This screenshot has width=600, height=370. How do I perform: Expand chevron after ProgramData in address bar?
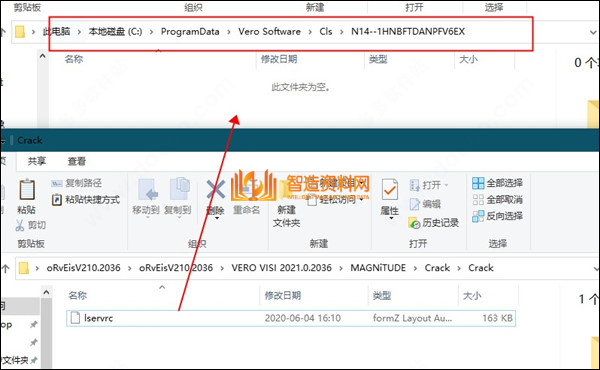tap(229, 32)
